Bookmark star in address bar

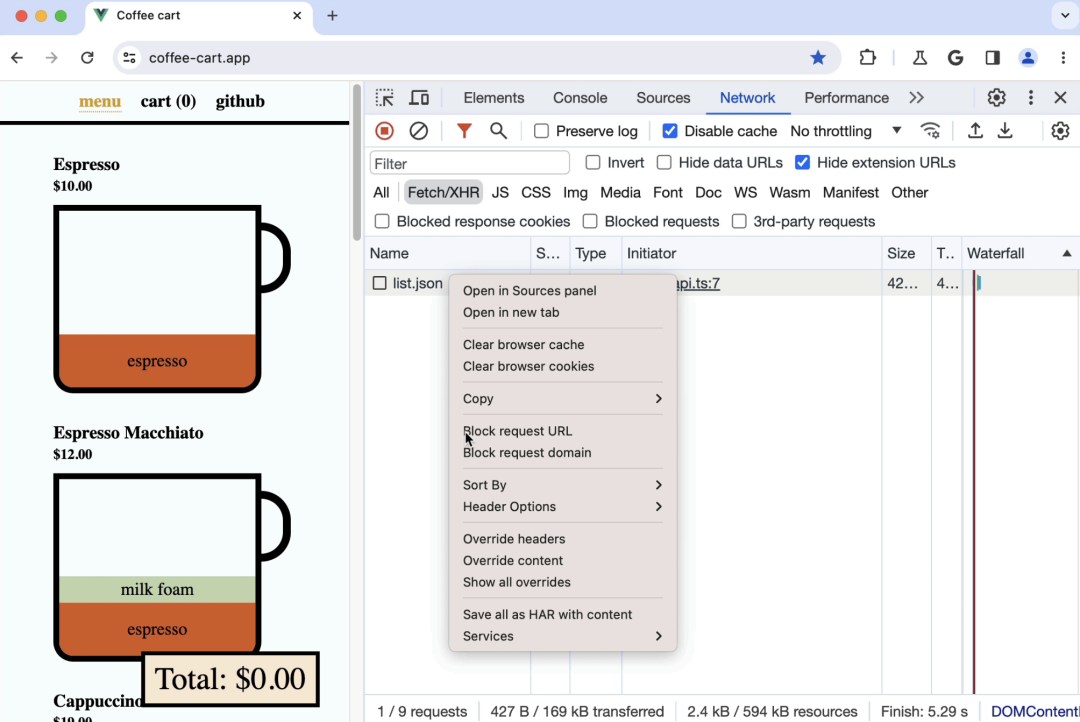[818, 58]
